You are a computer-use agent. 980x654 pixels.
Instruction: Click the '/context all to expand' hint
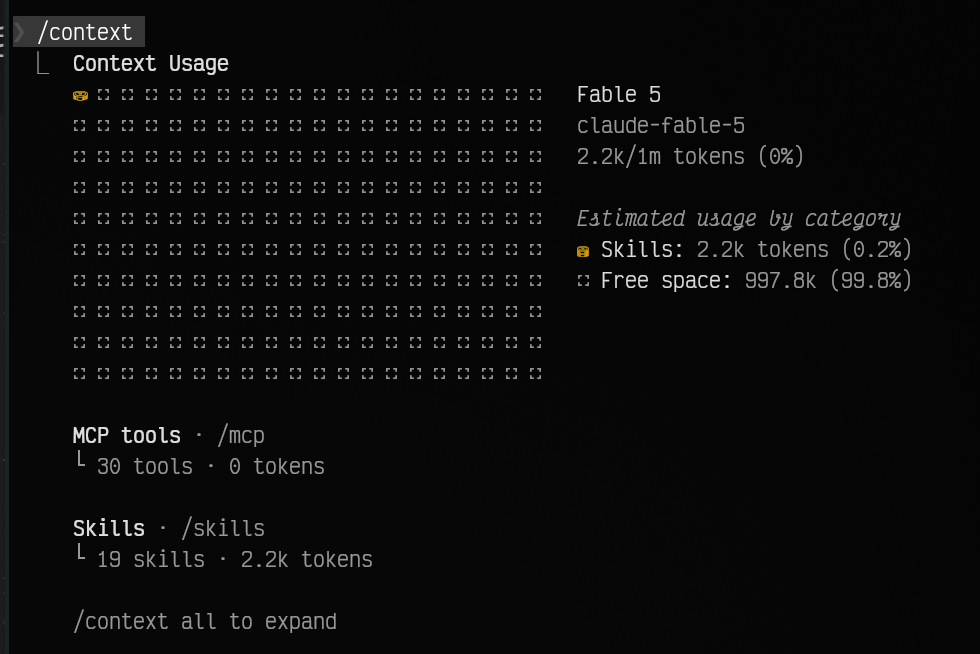click(205, 621)
